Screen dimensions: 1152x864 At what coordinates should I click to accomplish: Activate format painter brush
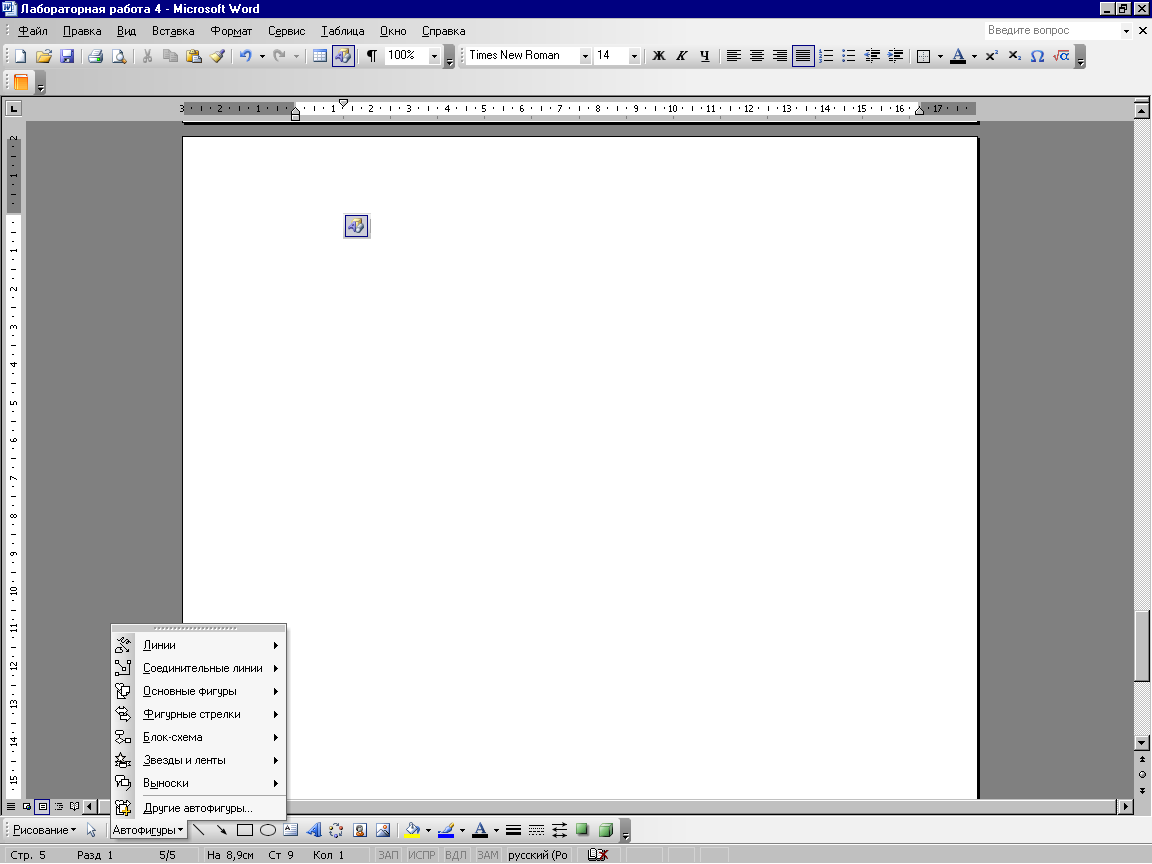(x=217, y=56)
